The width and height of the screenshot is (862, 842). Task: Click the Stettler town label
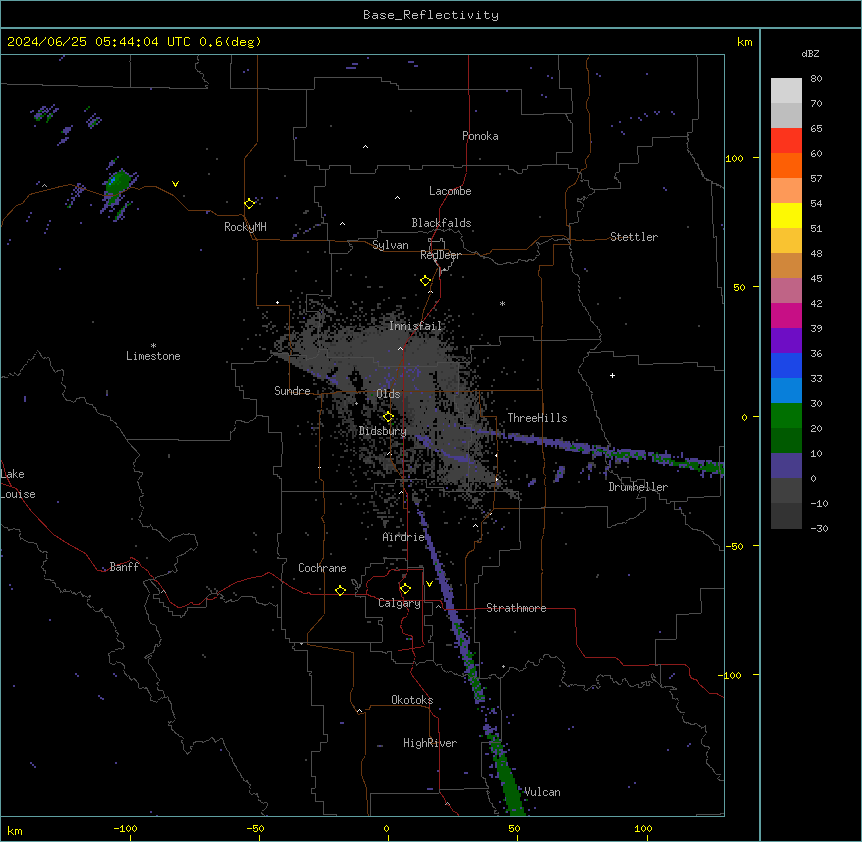coord(634,237)
